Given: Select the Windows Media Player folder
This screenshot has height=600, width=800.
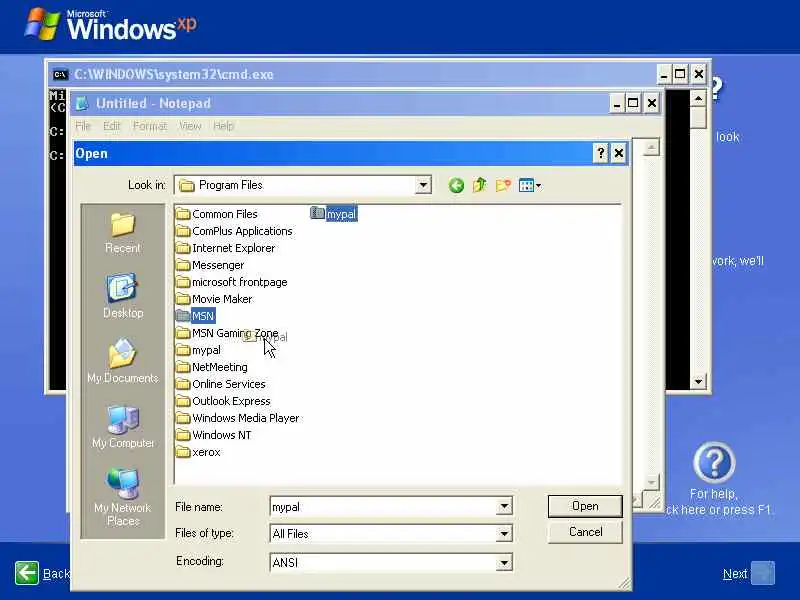Looking at the screenshot, I should point(238,418).
